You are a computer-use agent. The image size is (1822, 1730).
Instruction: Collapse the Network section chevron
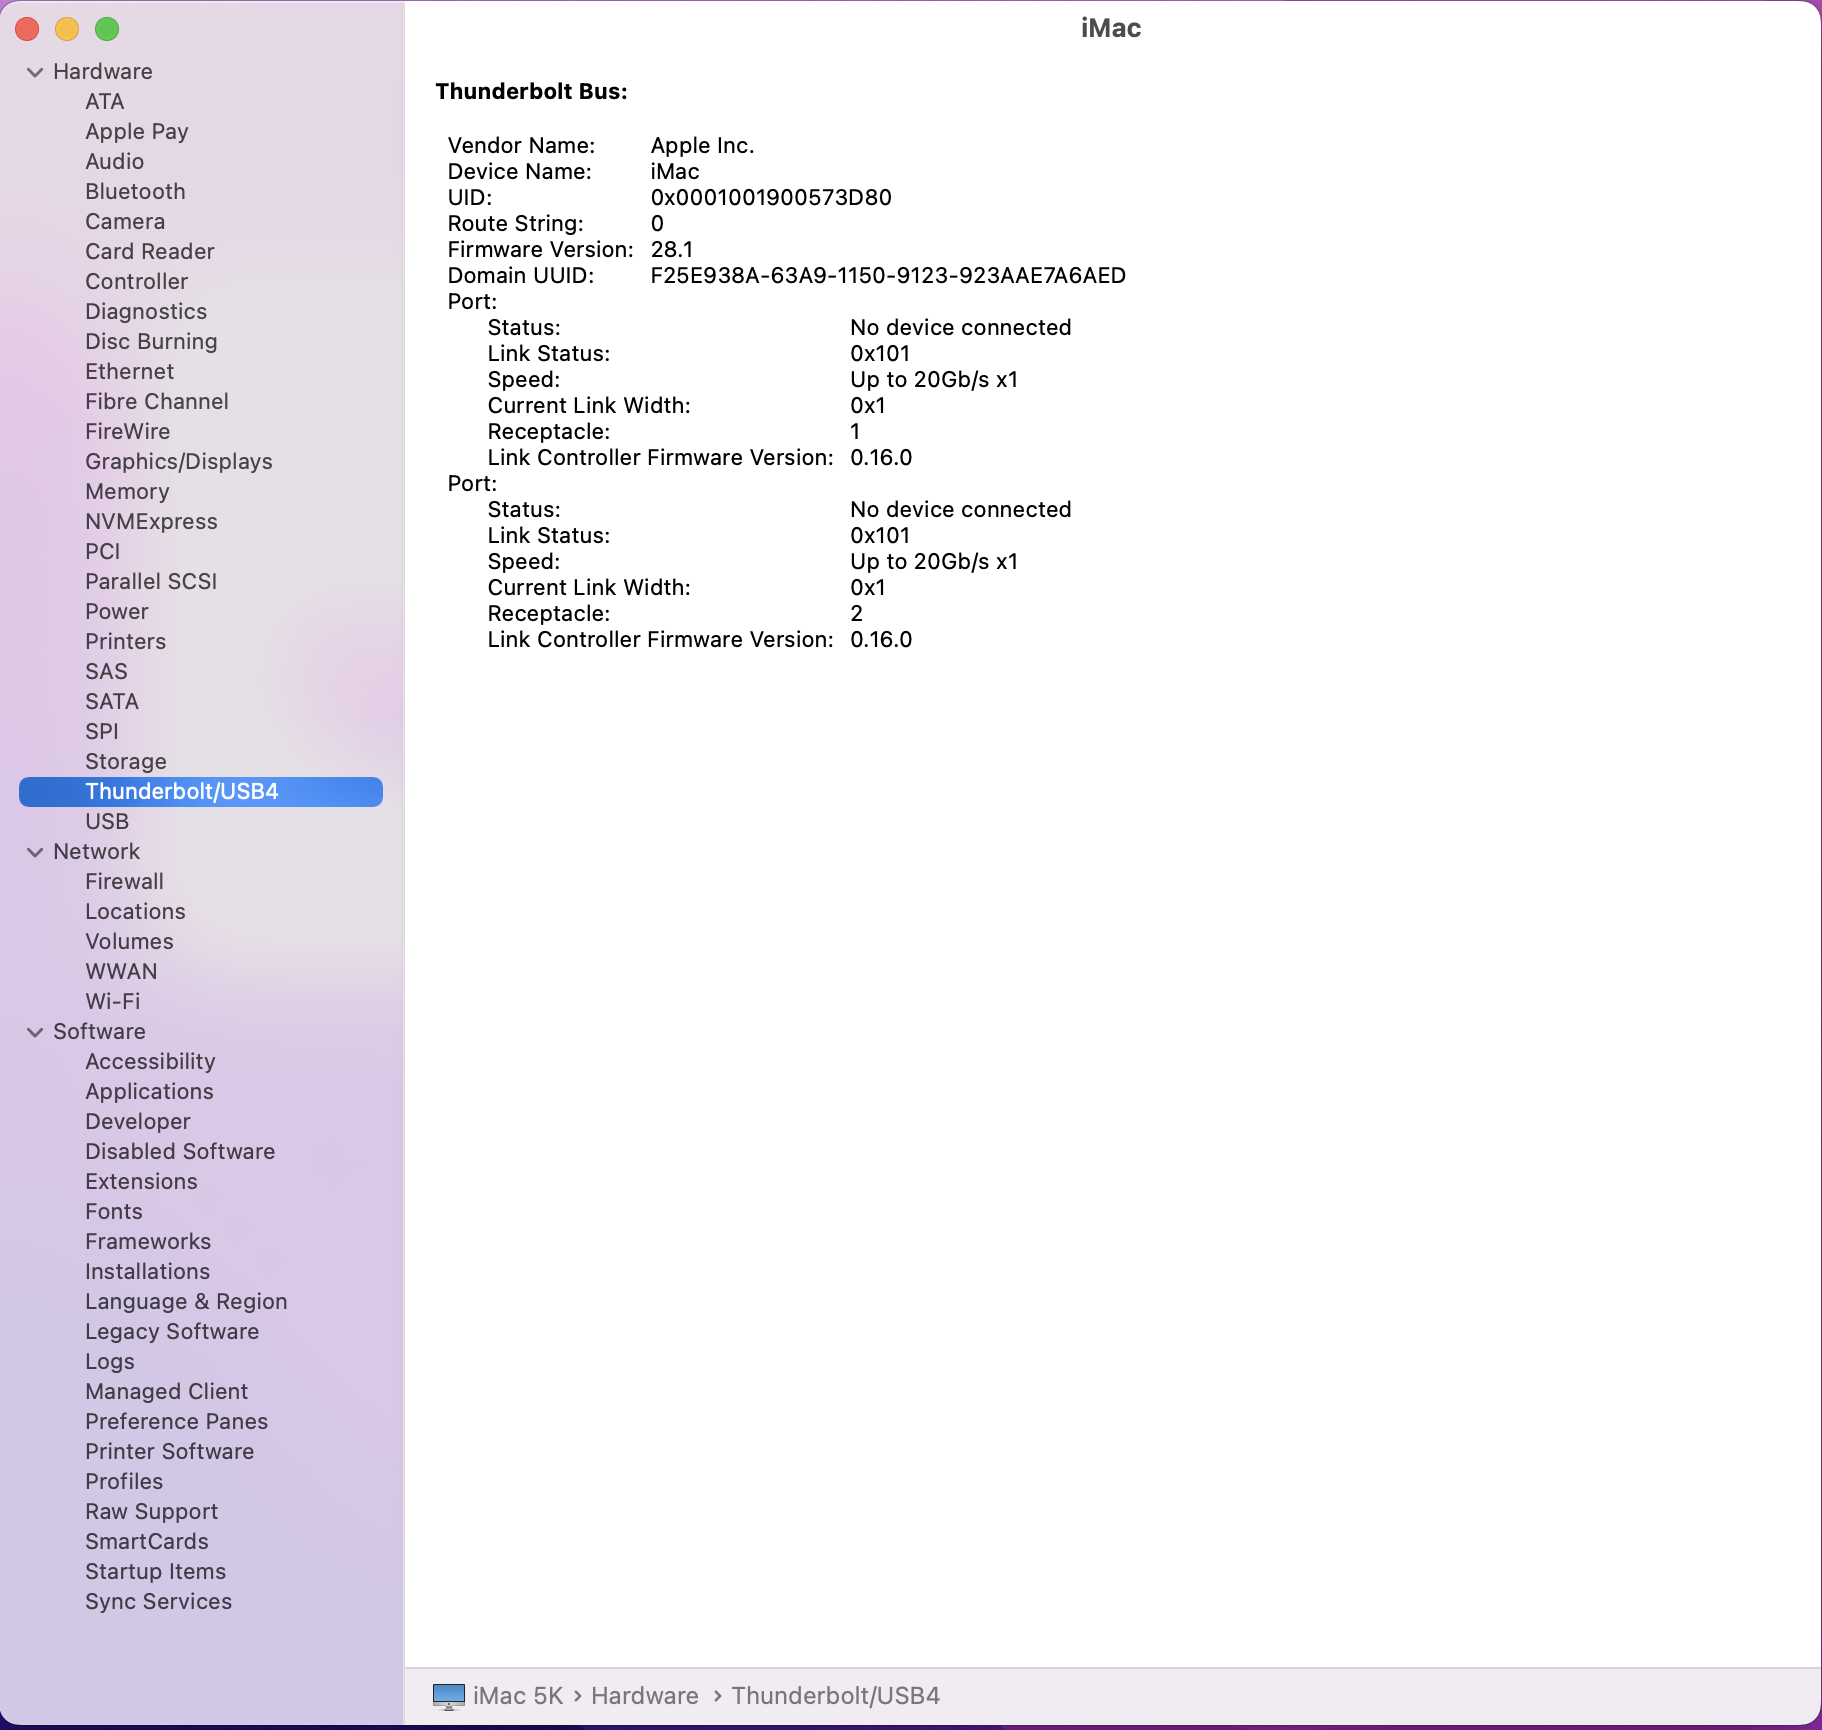(35, 852)
